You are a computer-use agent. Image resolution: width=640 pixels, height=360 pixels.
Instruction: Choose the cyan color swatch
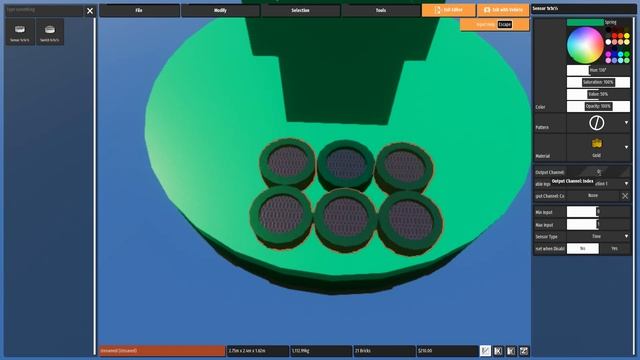[620, 54]
